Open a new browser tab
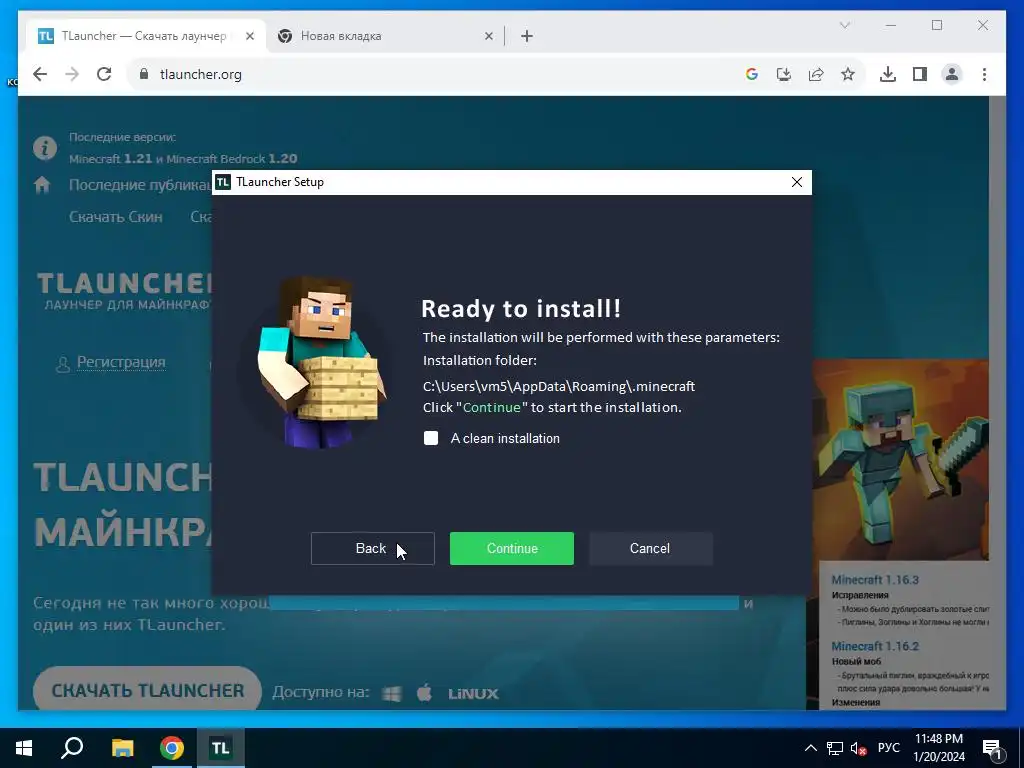 (x=527, y=36)
